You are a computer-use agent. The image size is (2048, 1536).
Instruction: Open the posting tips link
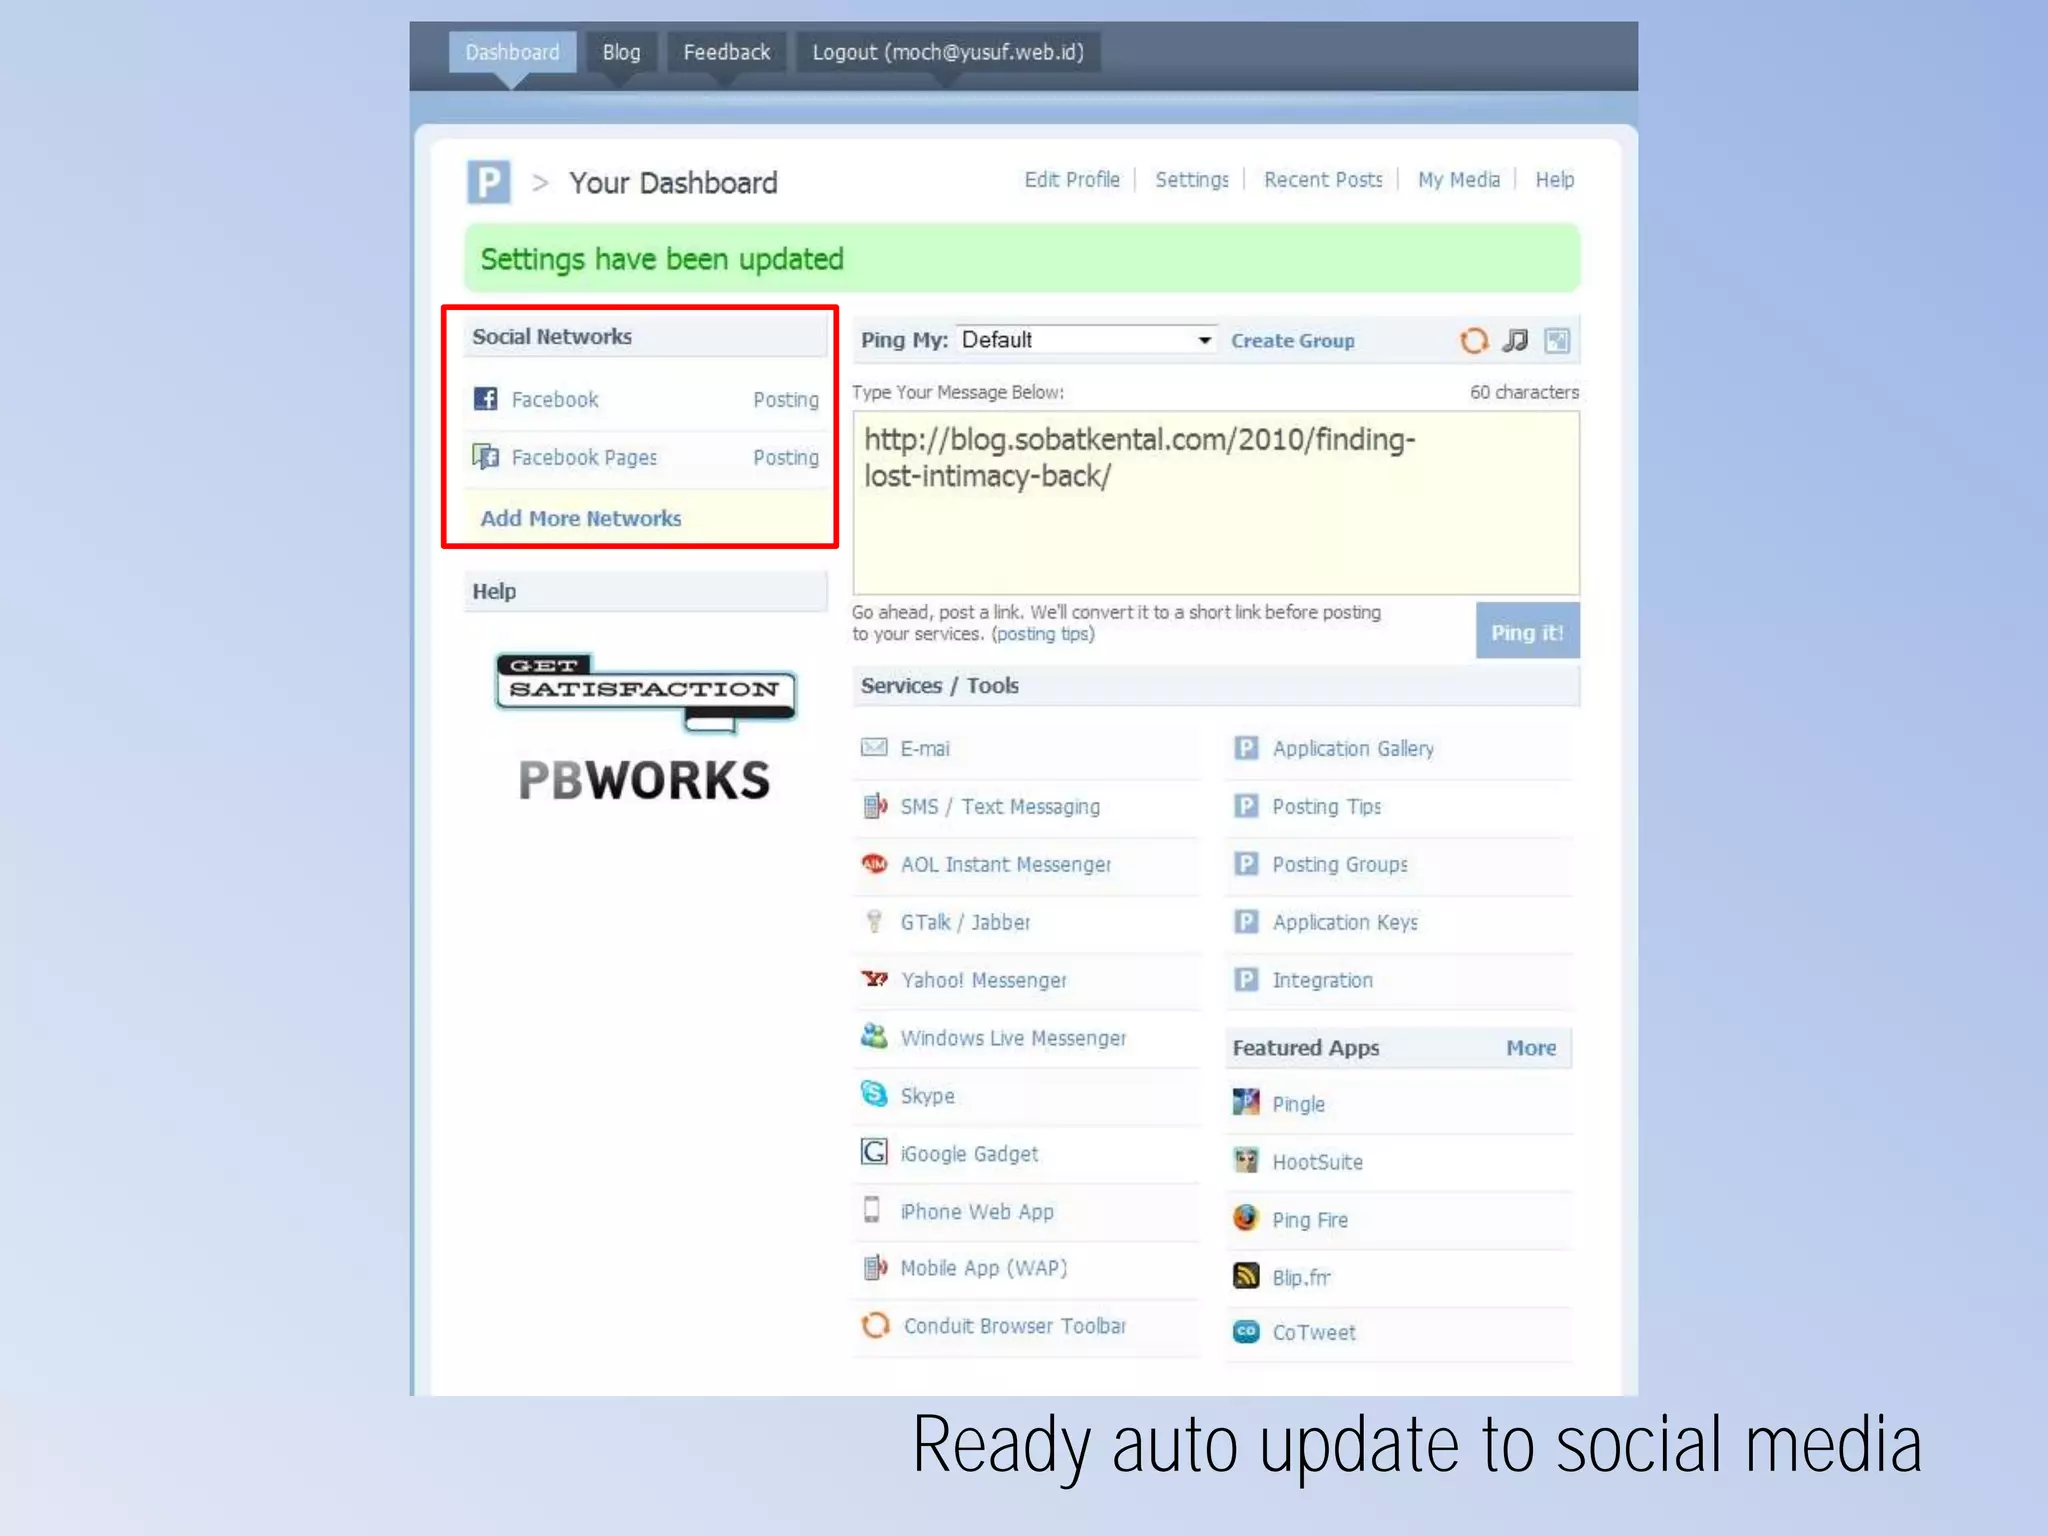(x=1043, y=634)
